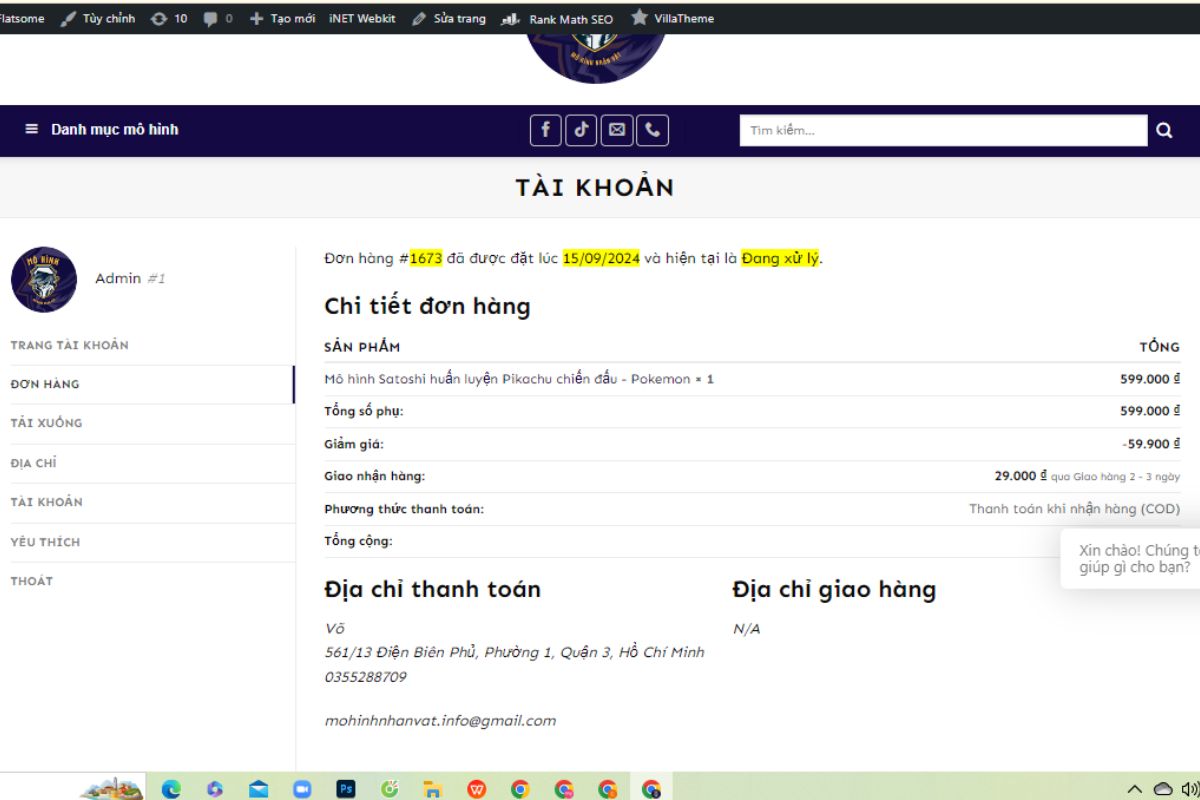Viewport: 1200px width, 800px height.
Task: Open Tùy chỉnh in the admin bar
Action: pyautogui.click(x=98, y=18)
